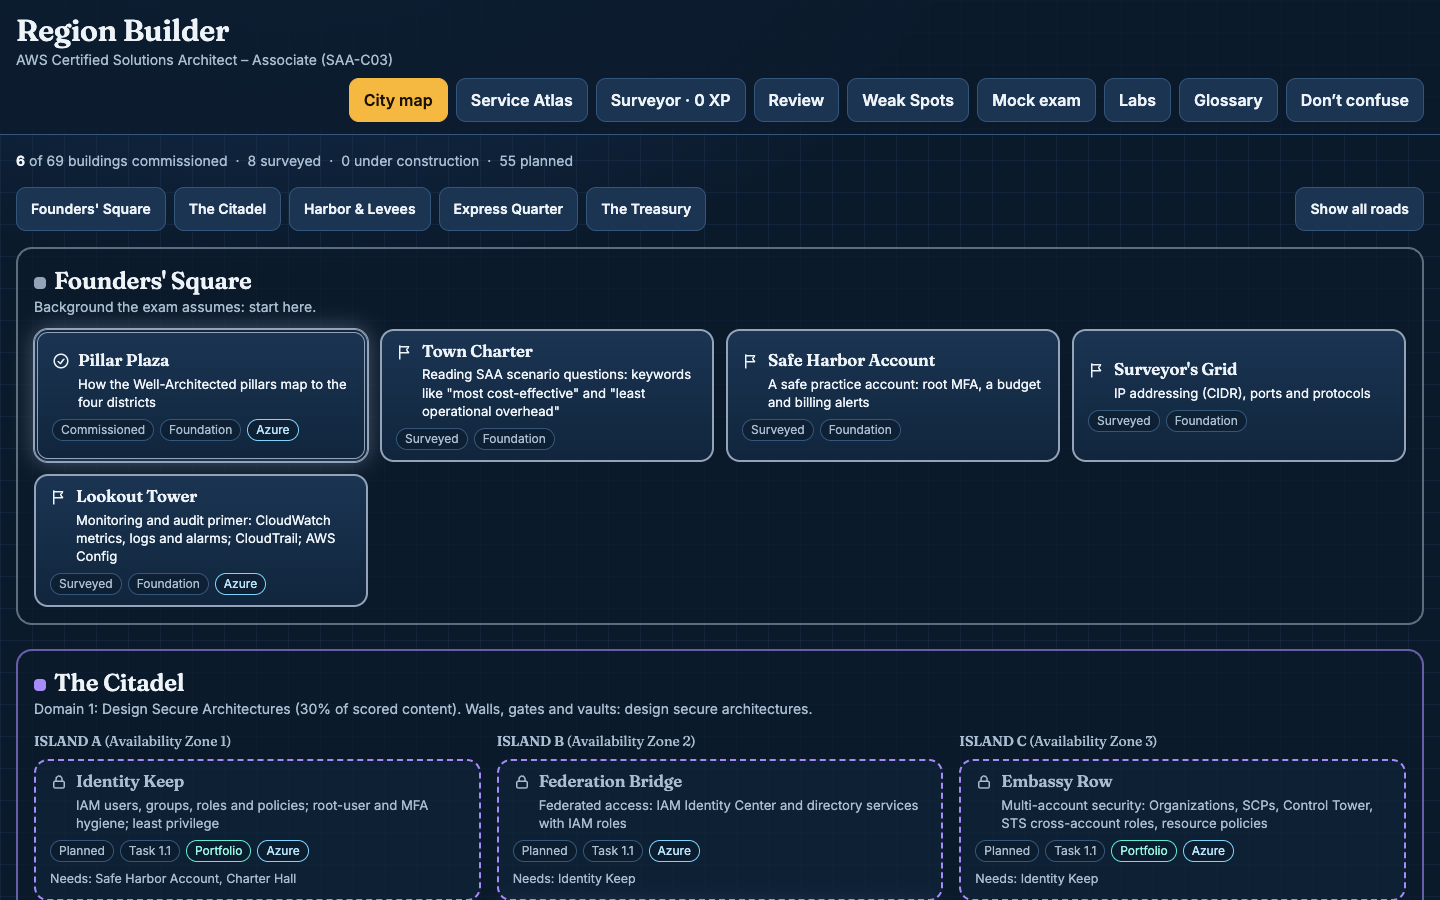The width and height of the screenshot is (1440, 900).
Task: Go to the Review tab
Action: coord(796,100)
